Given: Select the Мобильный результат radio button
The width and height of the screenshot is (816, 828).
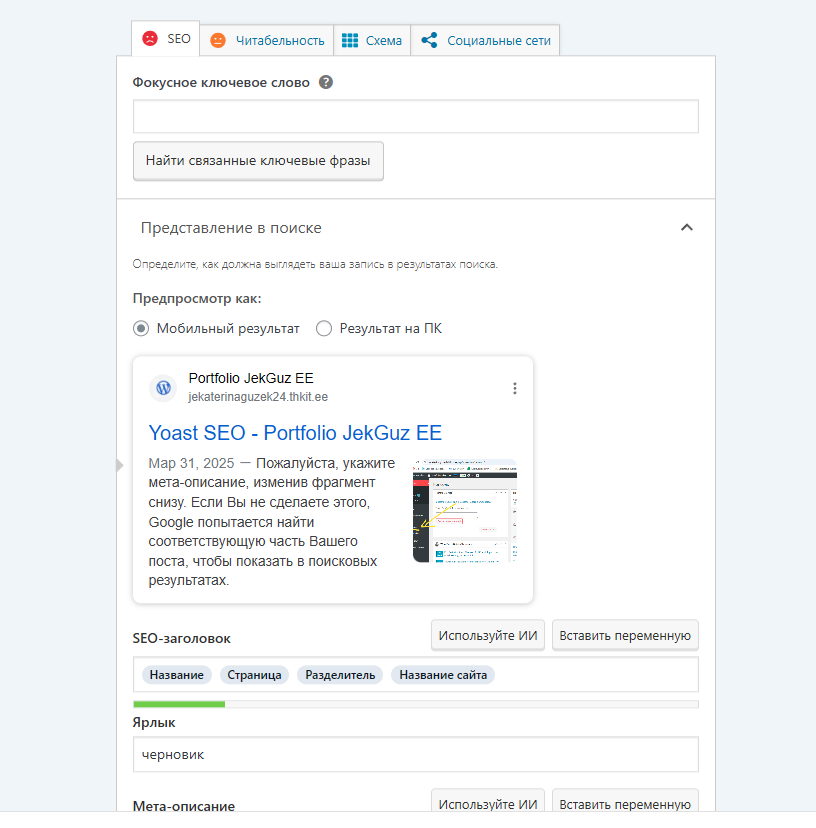Looking at the screenshot, I should click(141, 328).
